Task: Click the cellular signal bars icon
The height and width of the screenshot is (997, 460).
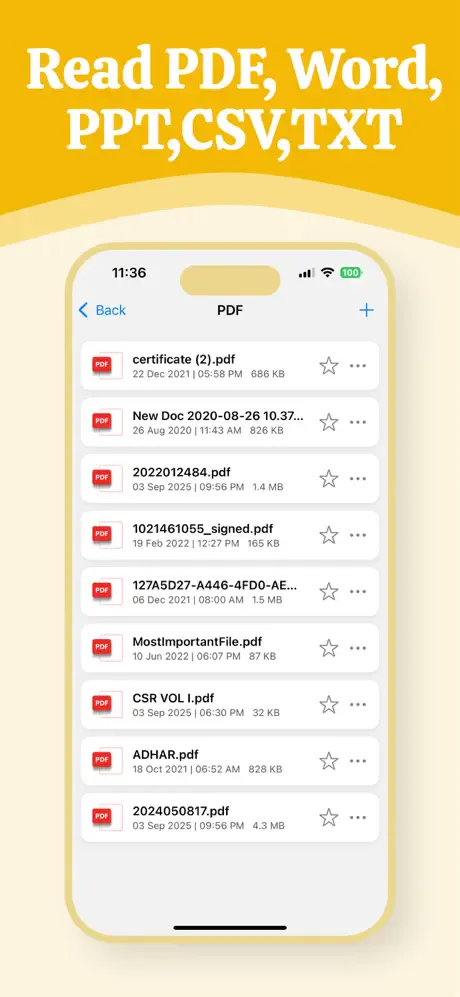Action: 307,273
